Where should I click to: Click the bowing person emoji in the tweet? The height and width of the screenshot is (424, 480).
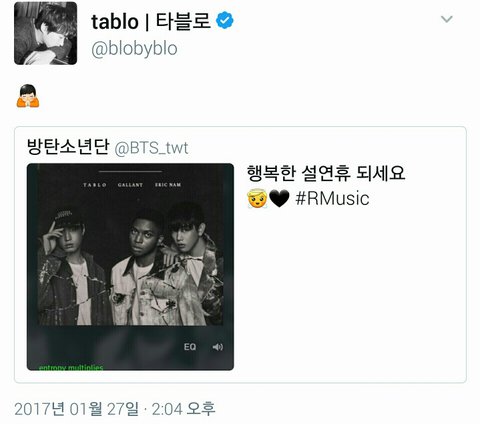28,96
